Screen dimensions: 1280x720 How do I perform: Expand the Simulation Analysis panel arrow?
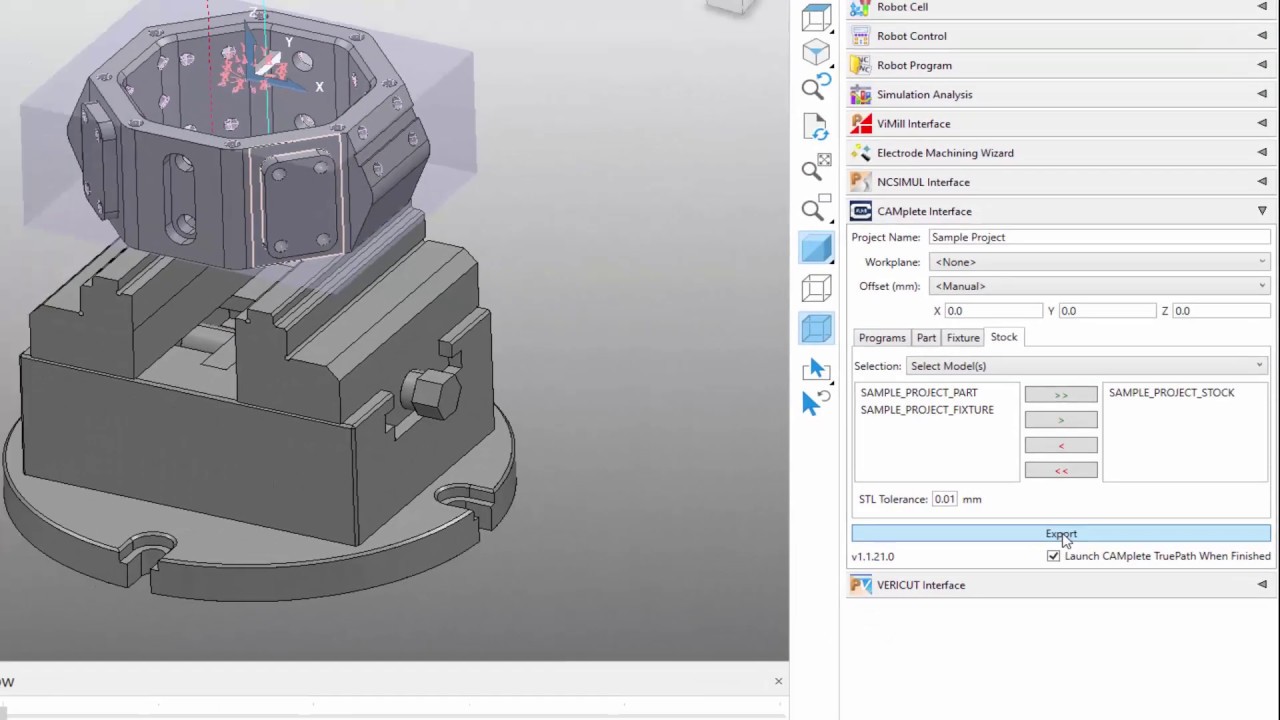tap(1262, 94)
